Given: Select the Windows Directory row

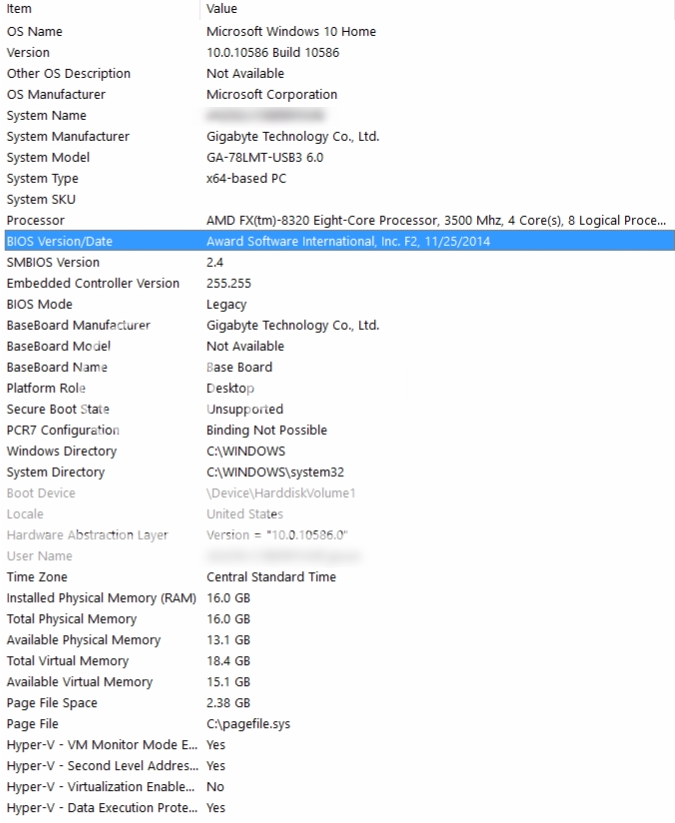Looking at the screenshot, I should pos(61,451).
